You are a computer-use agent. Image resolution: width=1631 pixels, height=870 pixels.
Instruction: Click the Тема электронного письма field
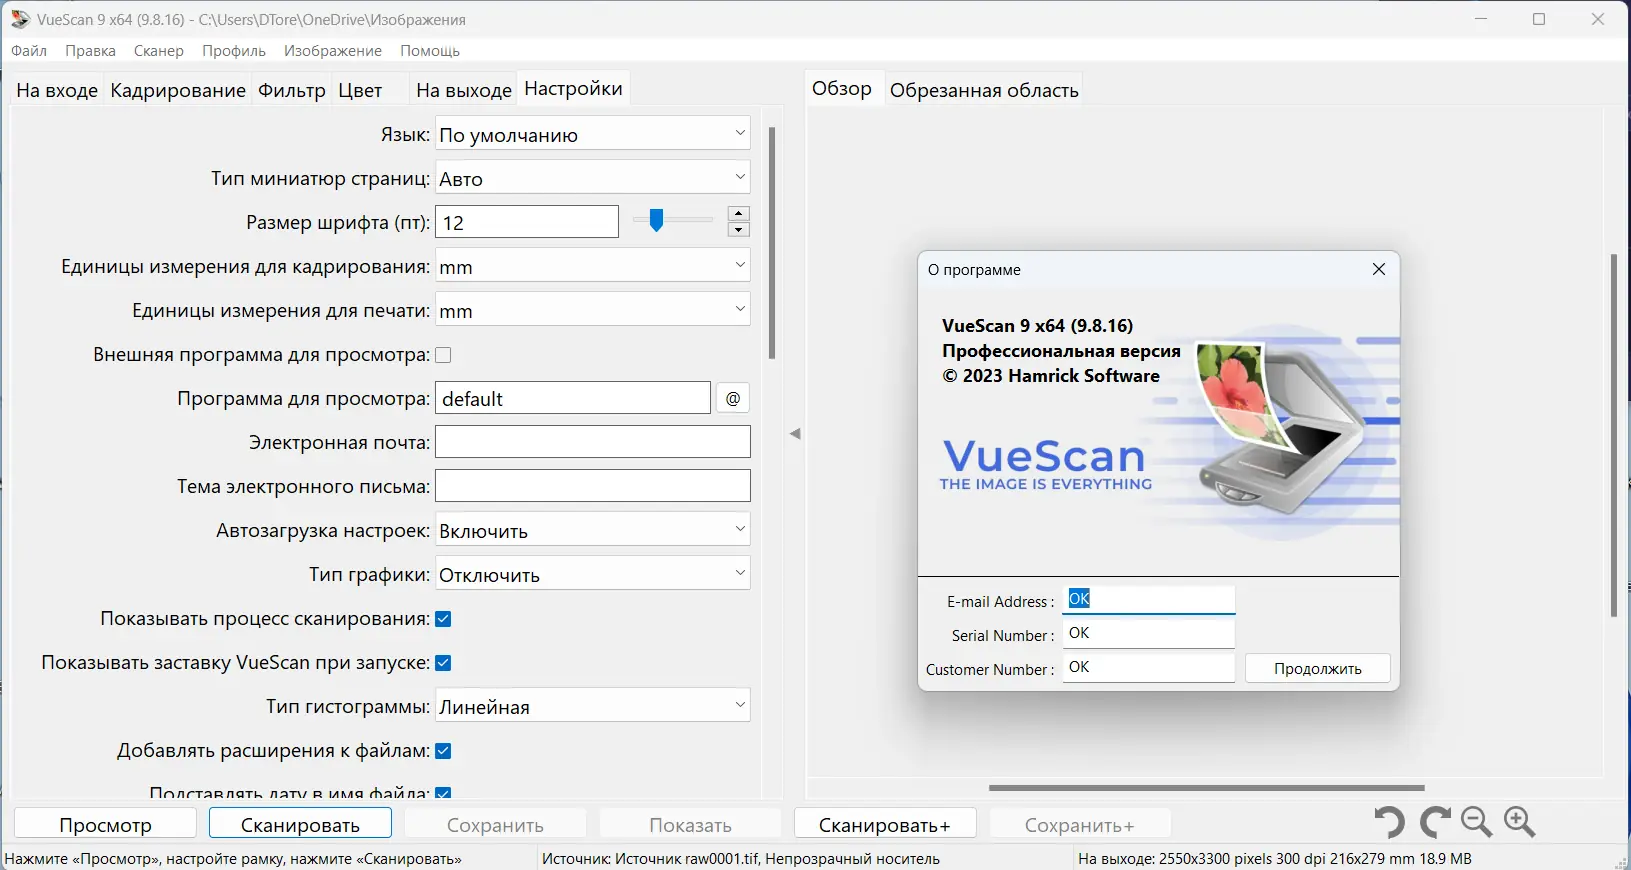tap(593, 486)
